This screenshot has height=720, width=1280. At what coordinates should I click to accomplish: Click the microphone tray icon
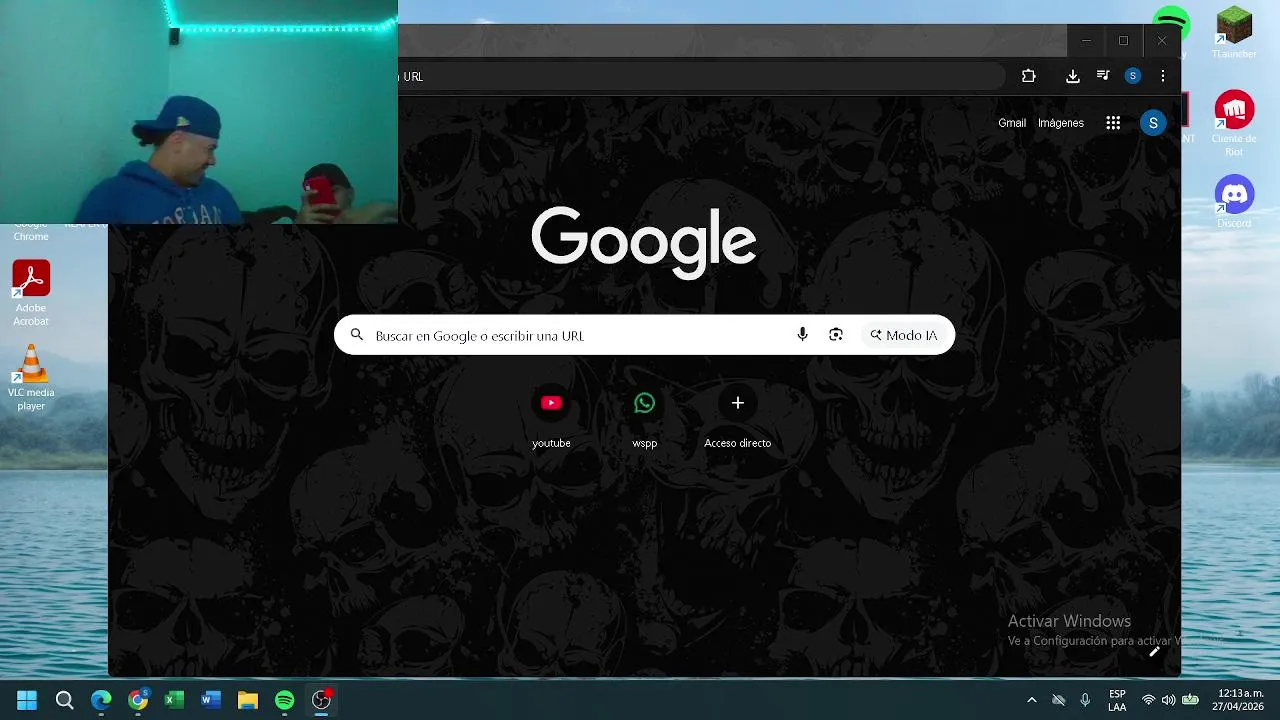[x=1085, y=700]
